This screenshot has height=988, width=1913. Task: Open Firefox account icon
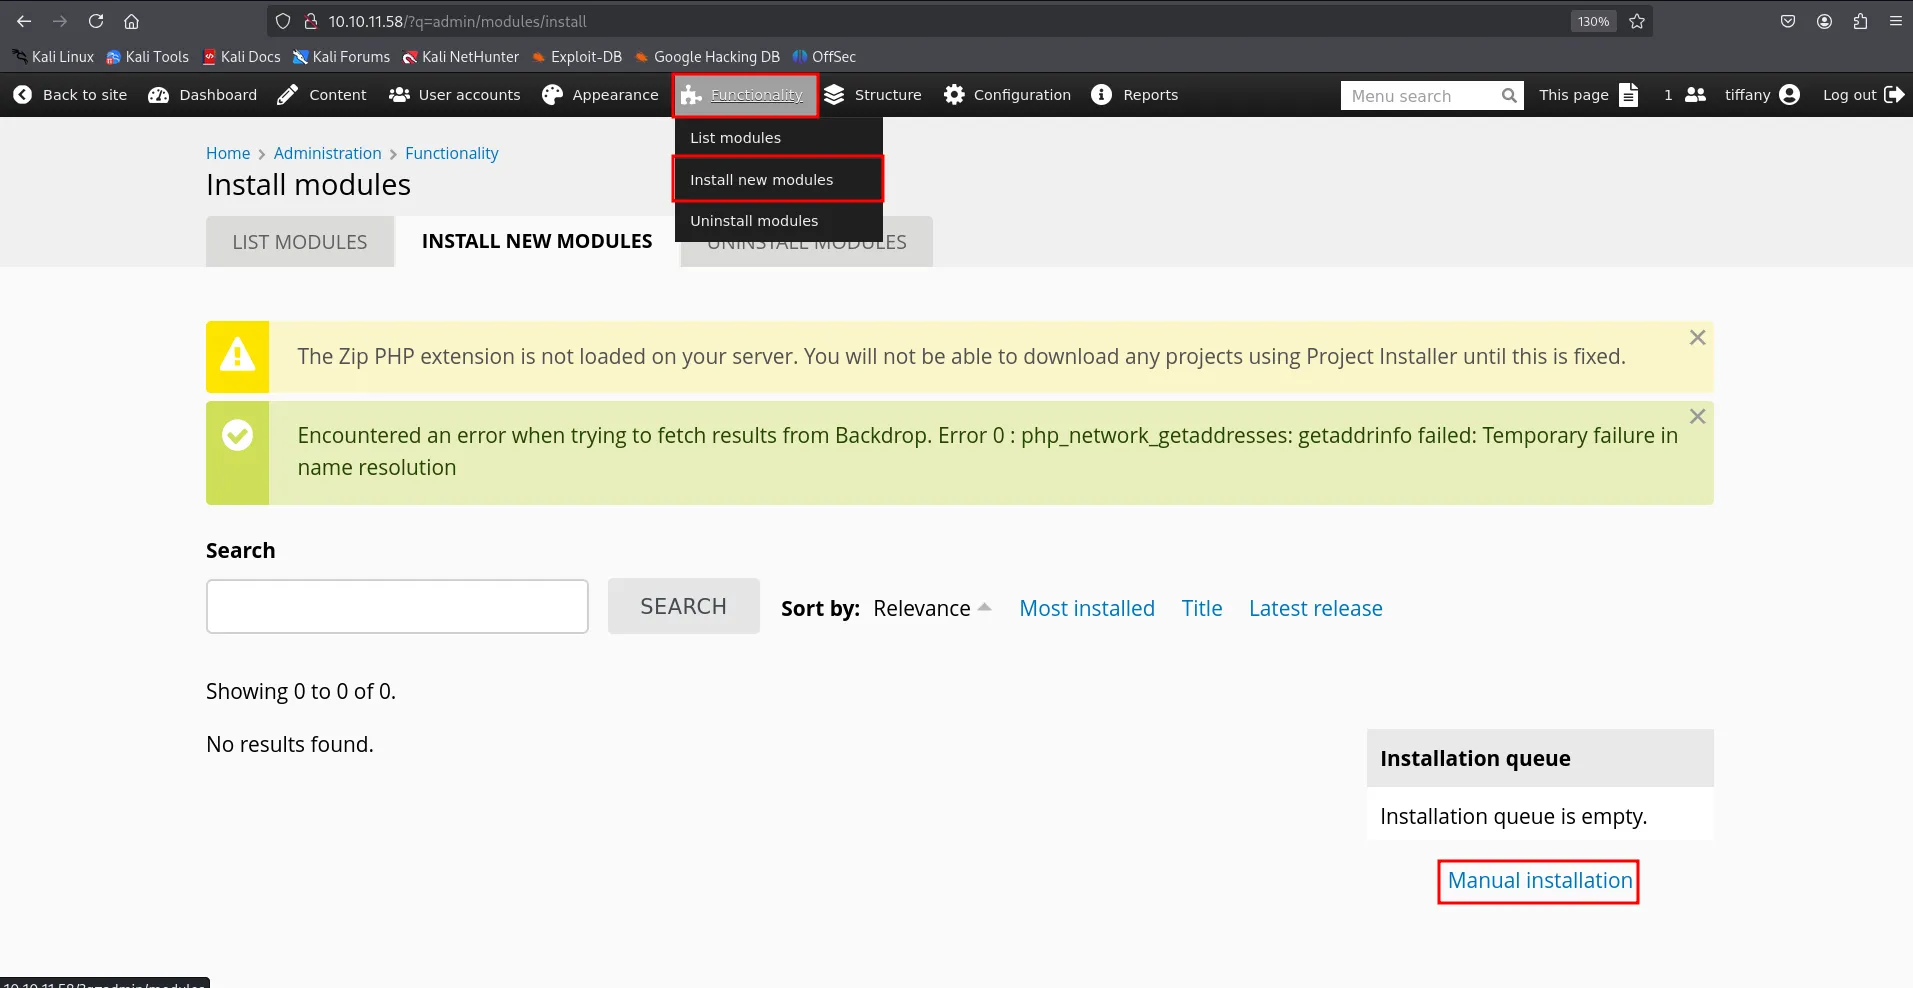pyautogui.click(x=1824, y=21)
